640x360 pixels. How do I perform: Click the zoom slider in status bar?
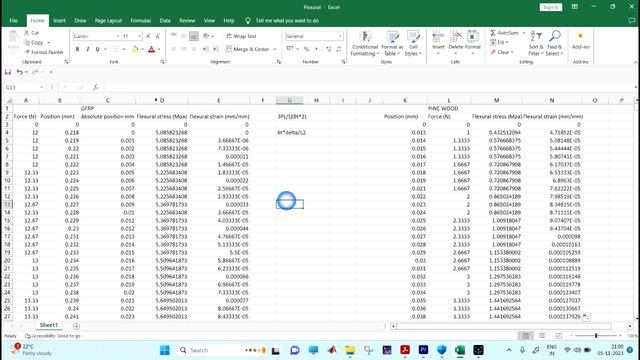click(x=596, y=336)
